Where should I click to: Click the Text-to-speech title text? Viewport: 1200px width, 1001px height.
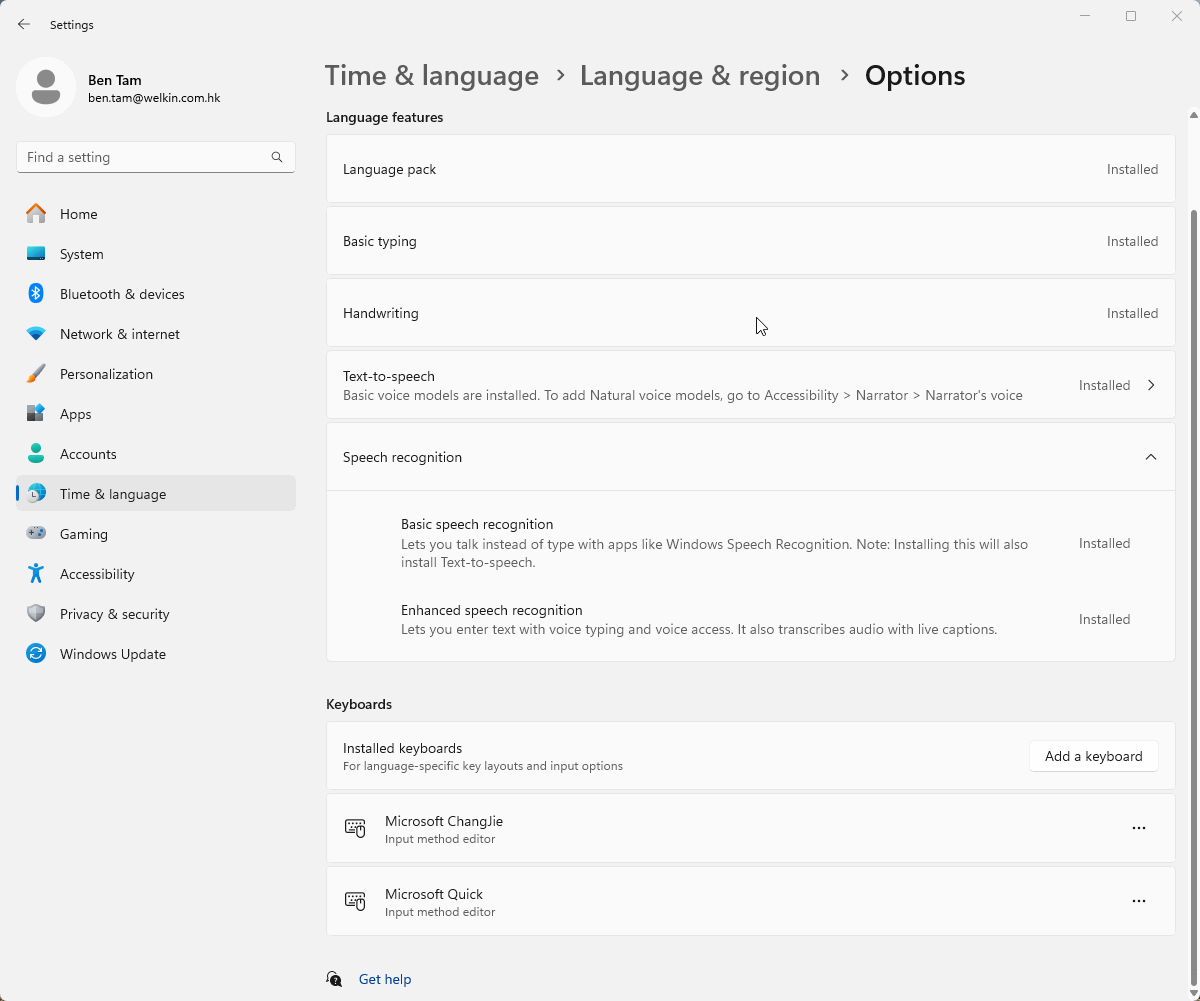(389, 376)
